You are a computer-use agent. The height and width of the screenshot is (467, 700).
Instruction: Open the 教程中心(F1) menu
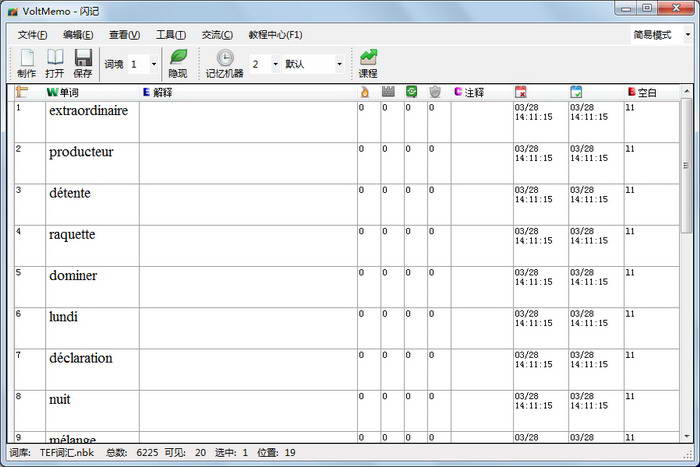pos(275,35)
